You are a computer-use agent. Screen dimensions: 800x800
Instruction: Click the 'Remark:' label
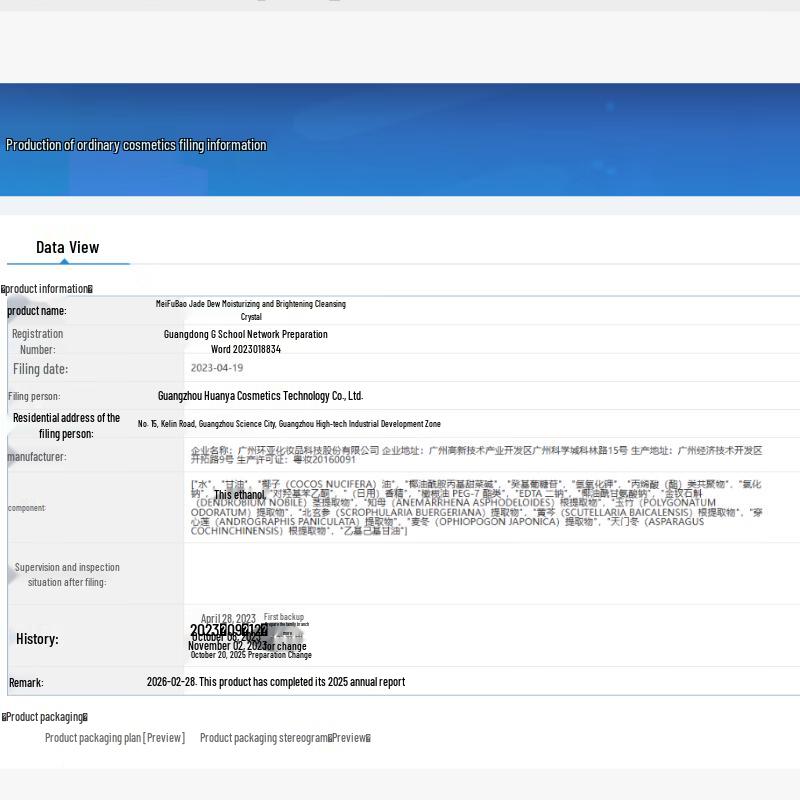[26, 683]
